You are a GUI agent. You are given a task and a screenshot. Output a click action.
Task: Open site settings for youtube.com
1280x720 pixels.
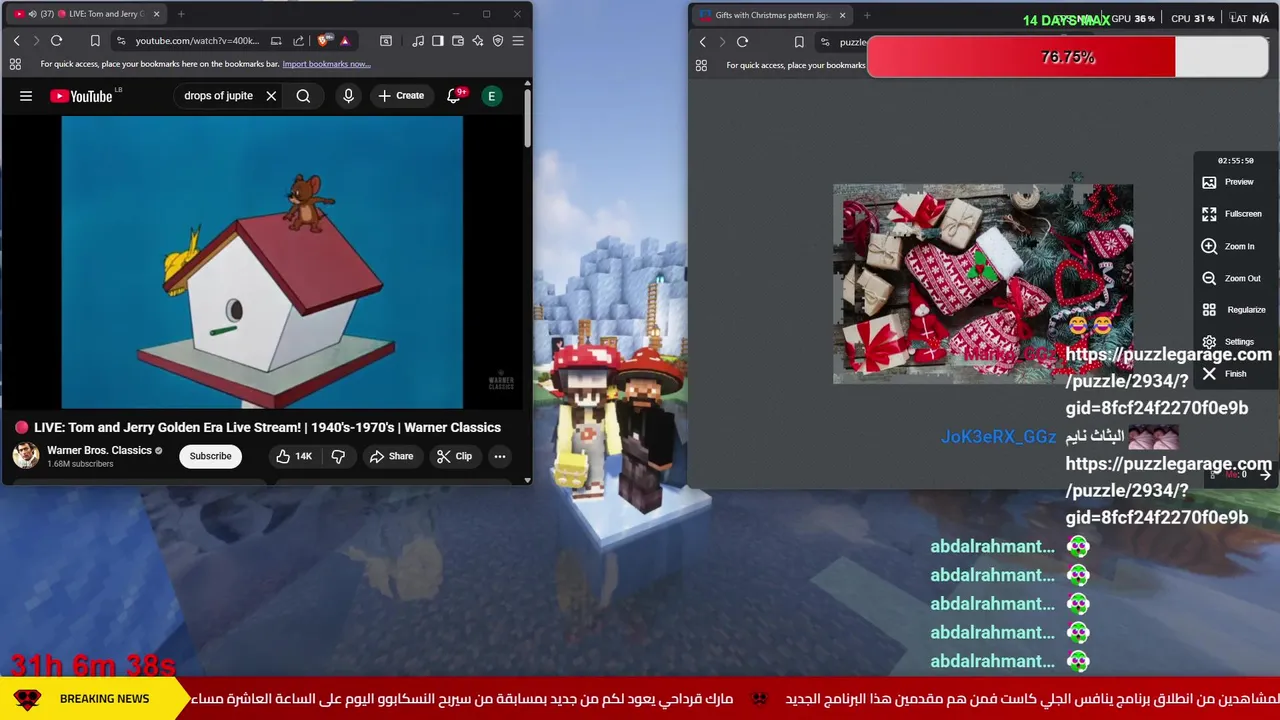click(121, 41)
